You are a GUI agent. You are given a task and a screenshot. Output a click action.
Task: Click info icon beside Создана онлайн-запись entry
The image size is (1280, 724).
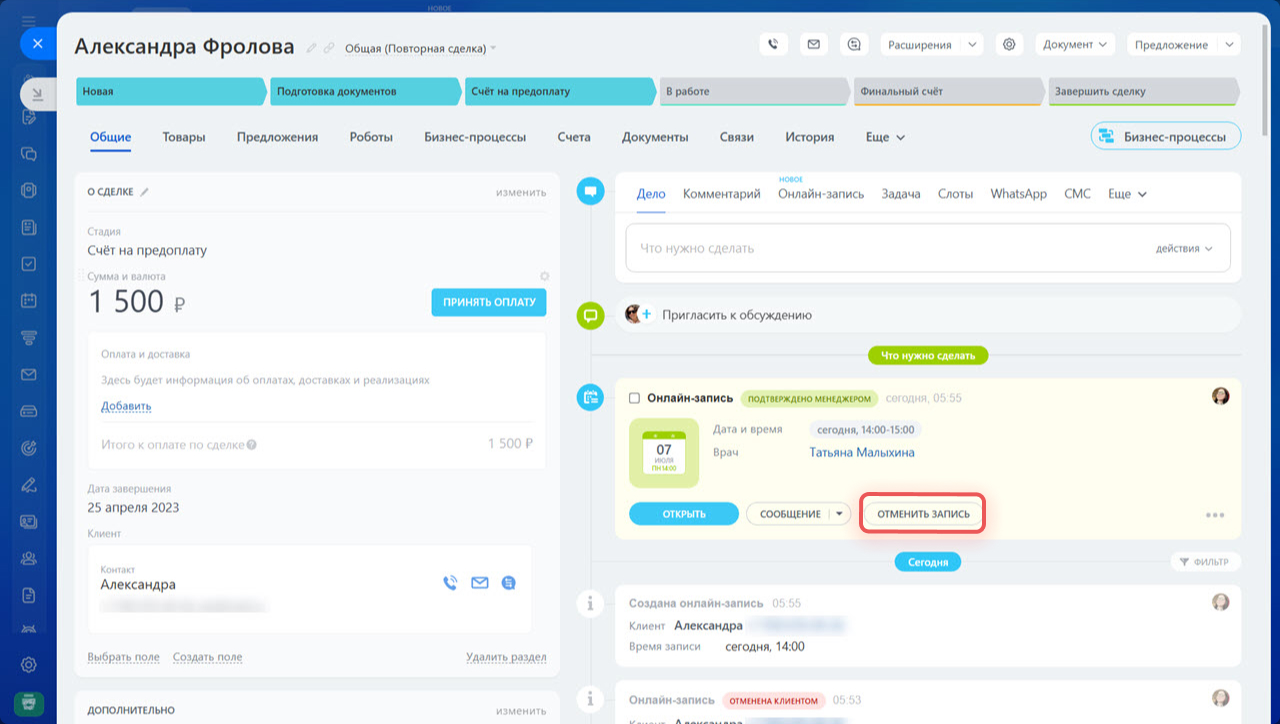[590, 603]
